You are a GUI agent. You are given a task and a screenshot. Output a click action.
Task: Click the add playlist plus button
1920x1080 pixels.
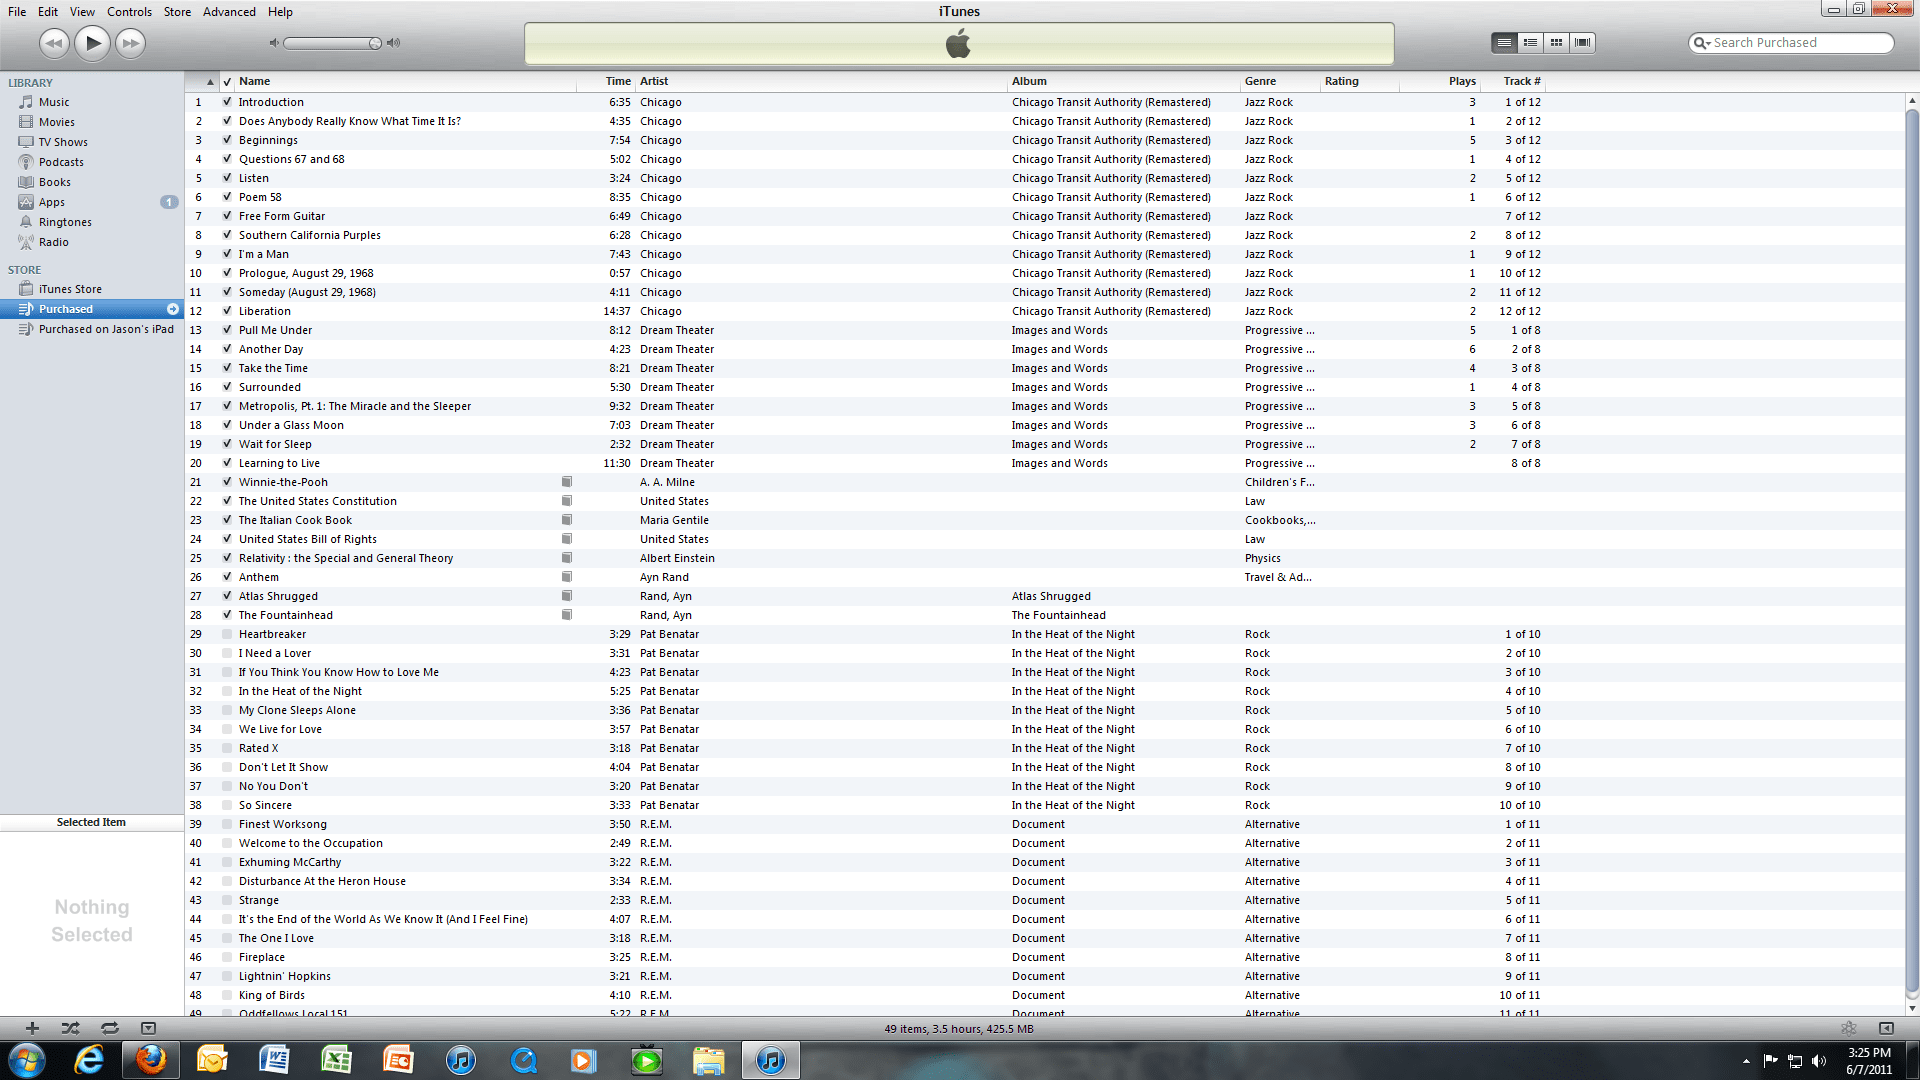pos(32,1028)
